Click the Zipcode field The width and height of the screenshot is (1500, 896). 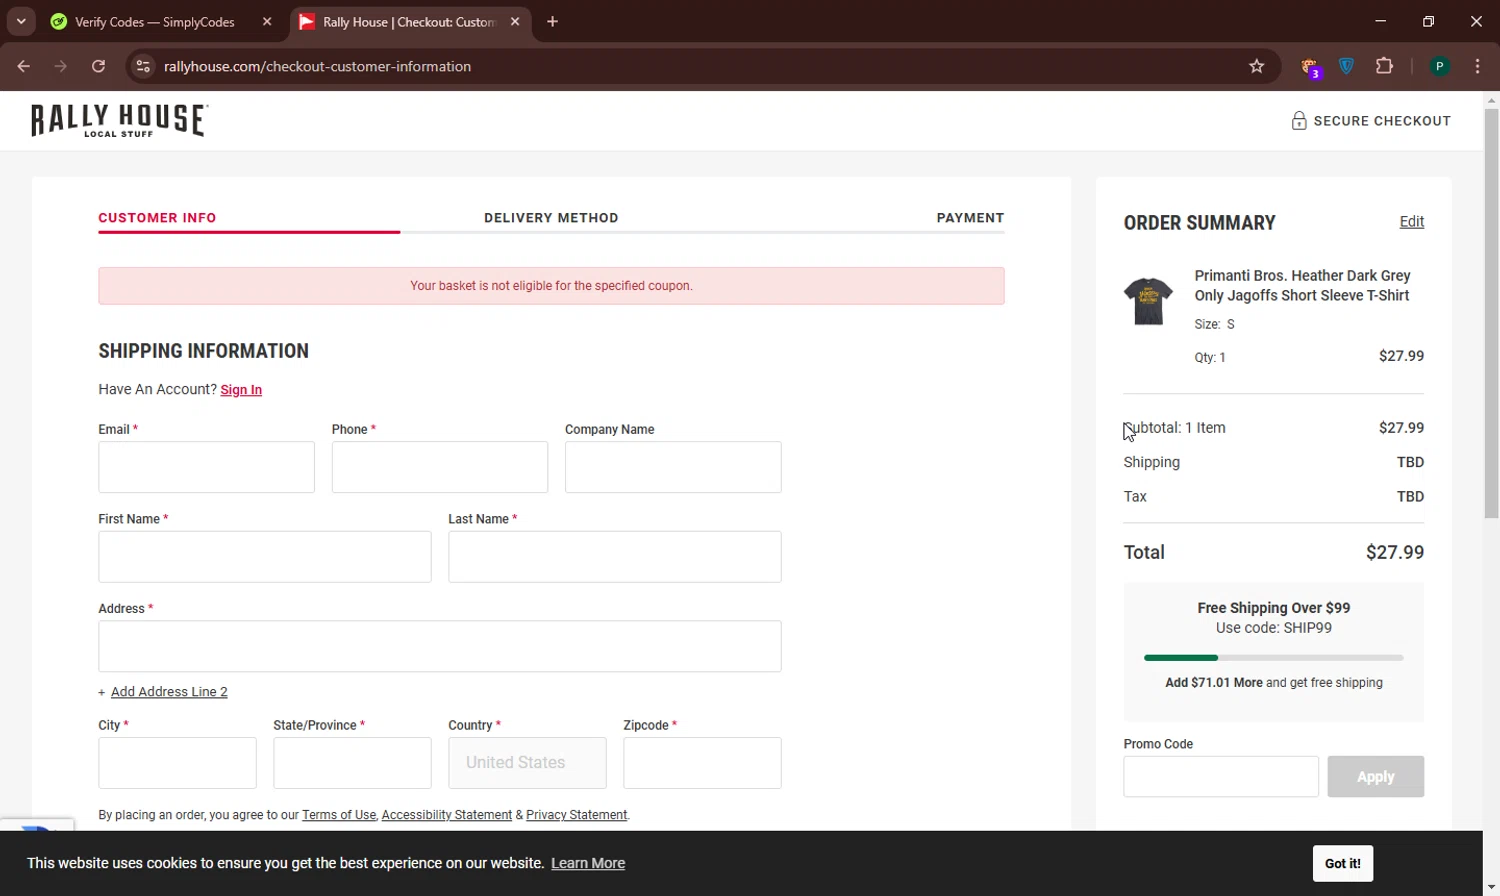(x=702, y=763)
